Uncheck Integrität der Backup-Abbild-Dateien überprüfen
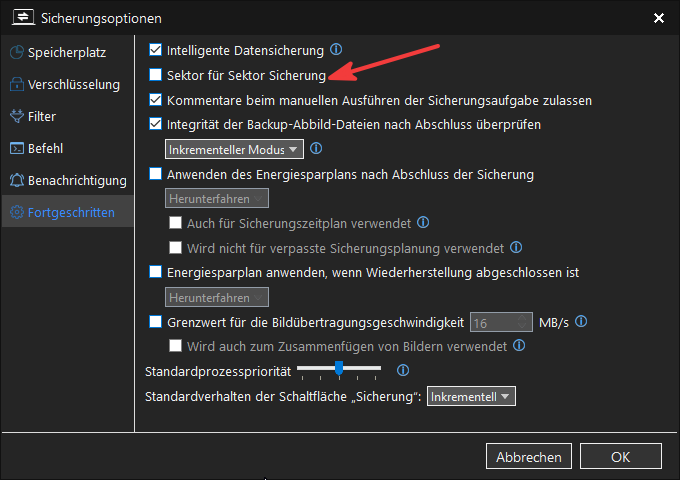This screenshot has height=480, width=680. (x=155, y=124)
